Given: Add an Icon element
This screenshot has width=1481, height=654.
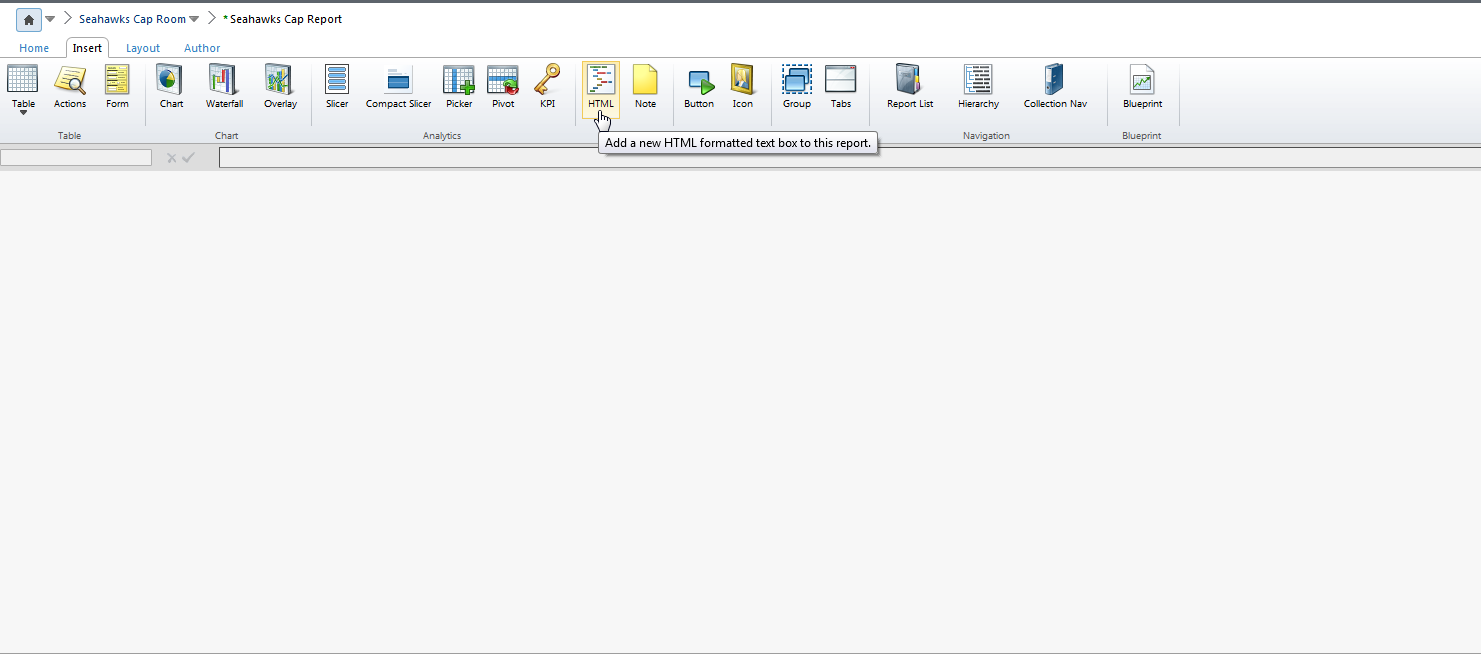Looking at the screenshot, I should [742, 88].
